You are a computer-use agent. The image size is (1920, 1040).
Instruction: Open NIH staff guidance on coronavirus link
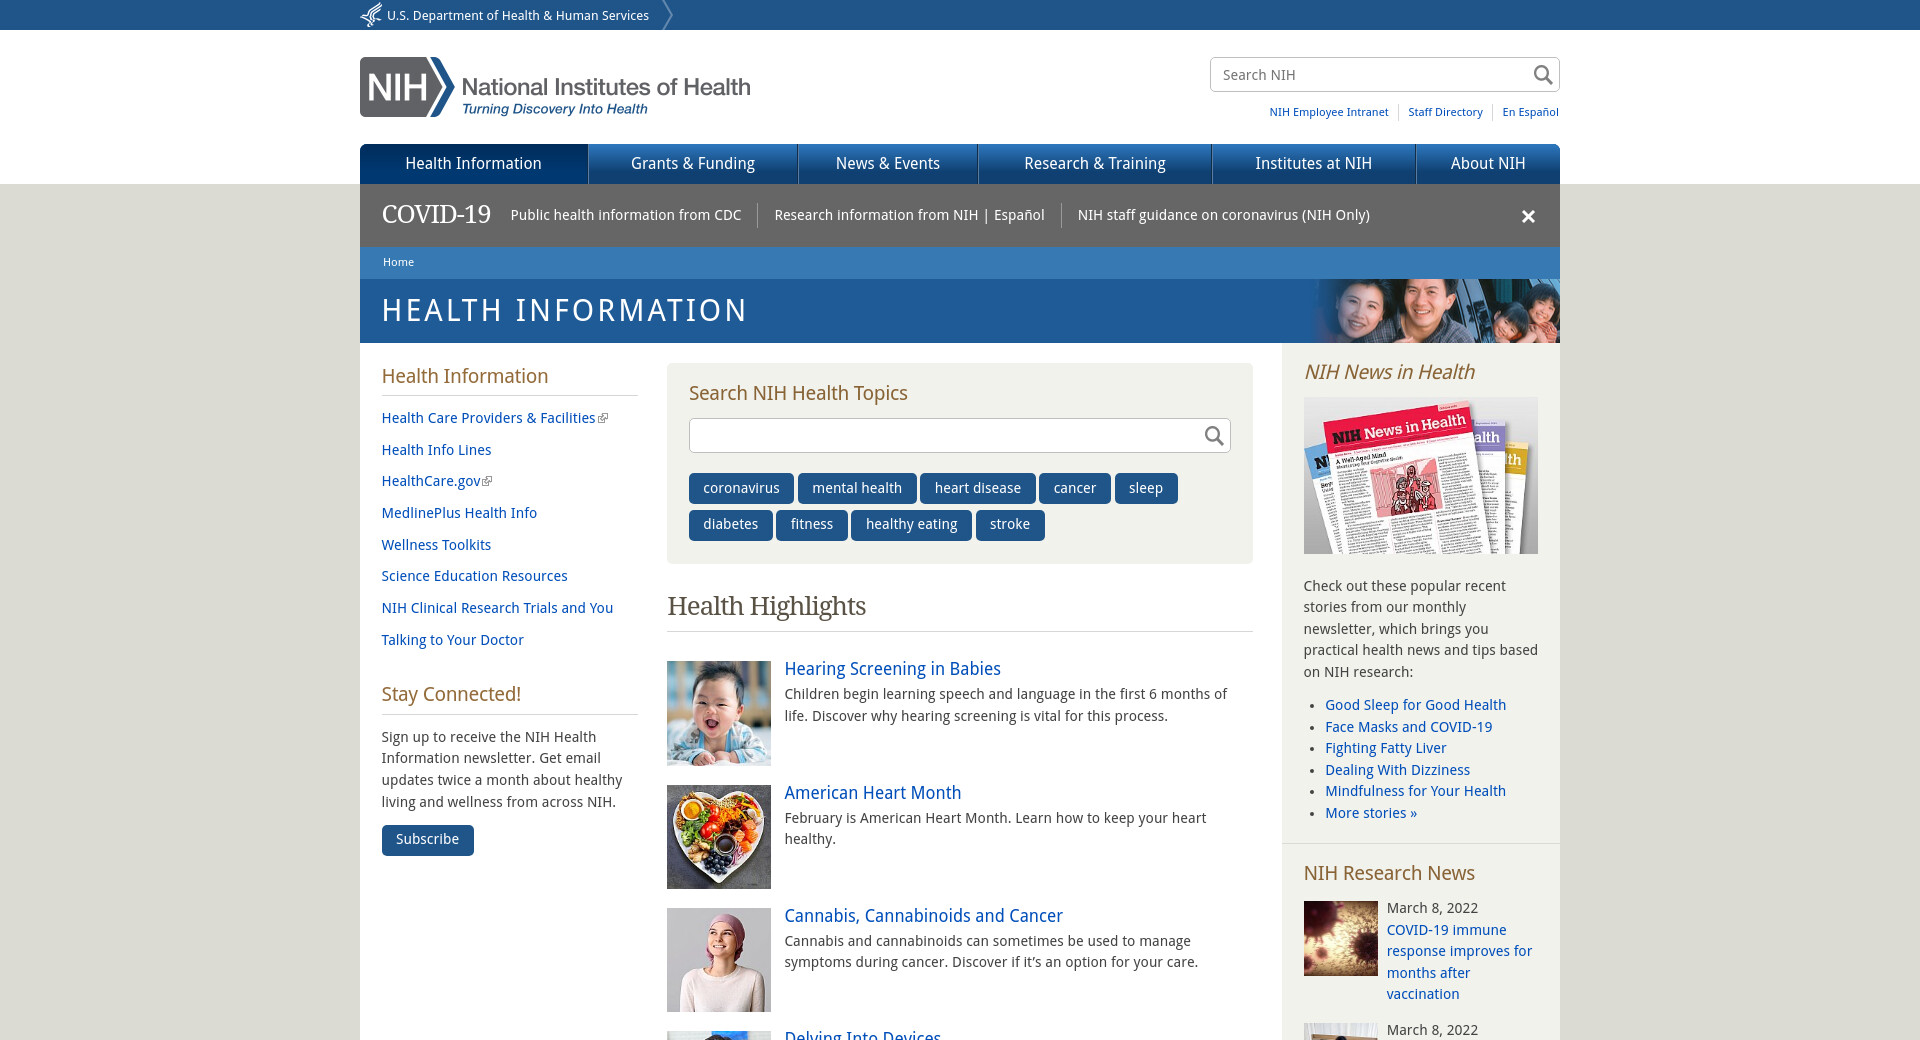click(x=1224, y=215)
